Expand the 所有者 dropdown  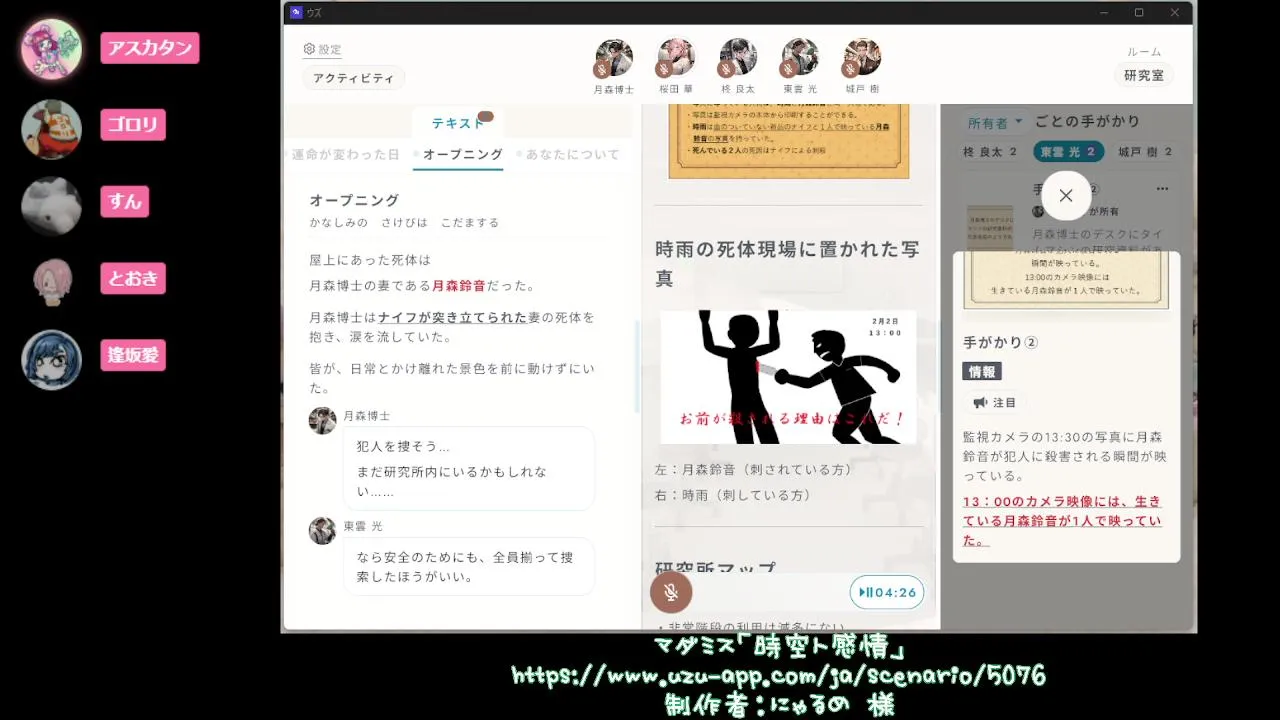[995, 123]
